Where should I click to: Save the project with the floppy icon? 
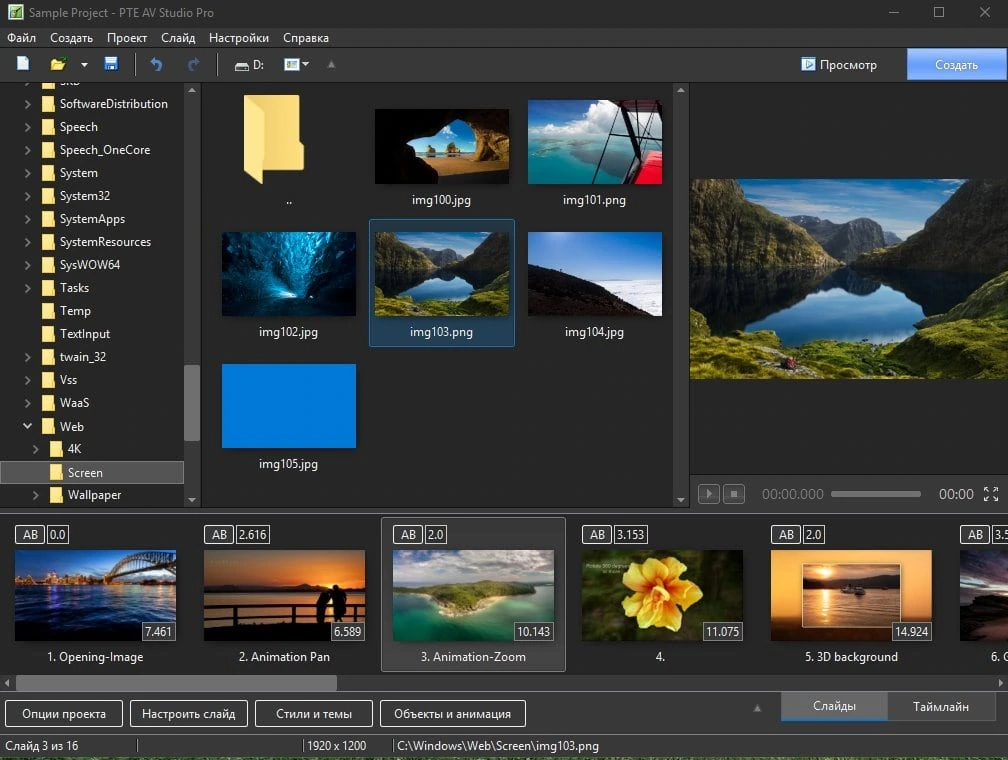click(x=111, y=64)
